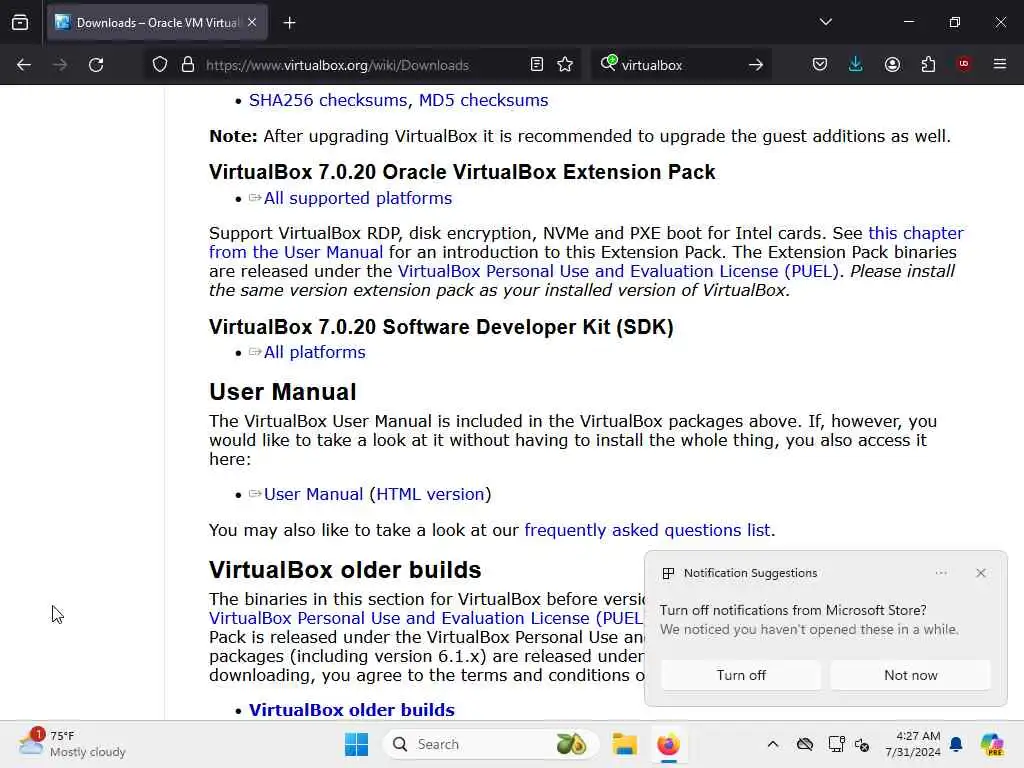This screenshot has width=1024, height=768.
Task: Choose Not now in notification
Action: tap(910, 675)
